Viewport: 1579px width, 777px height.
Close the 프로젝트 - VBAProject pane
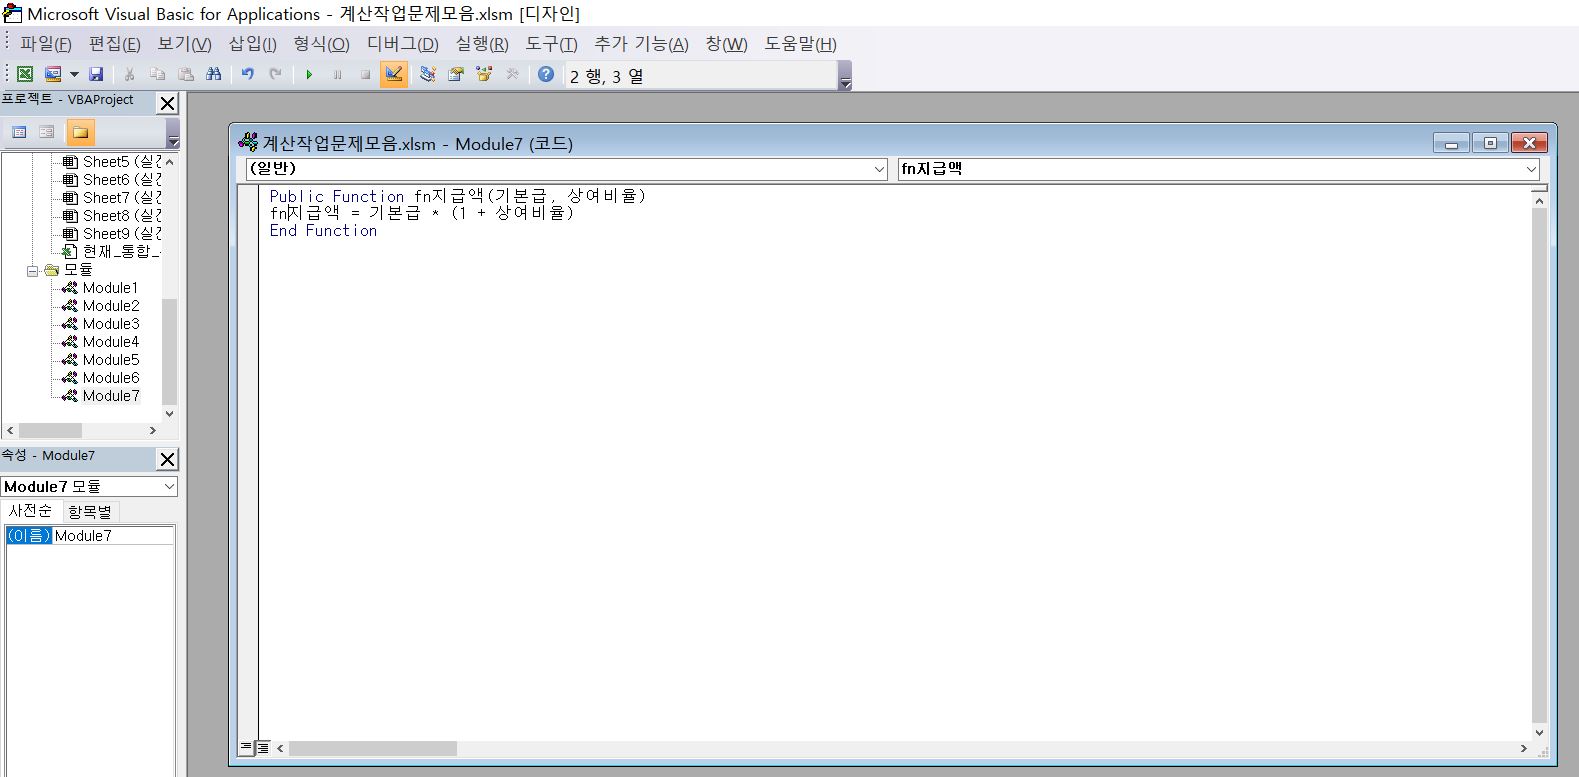point(168,103)
